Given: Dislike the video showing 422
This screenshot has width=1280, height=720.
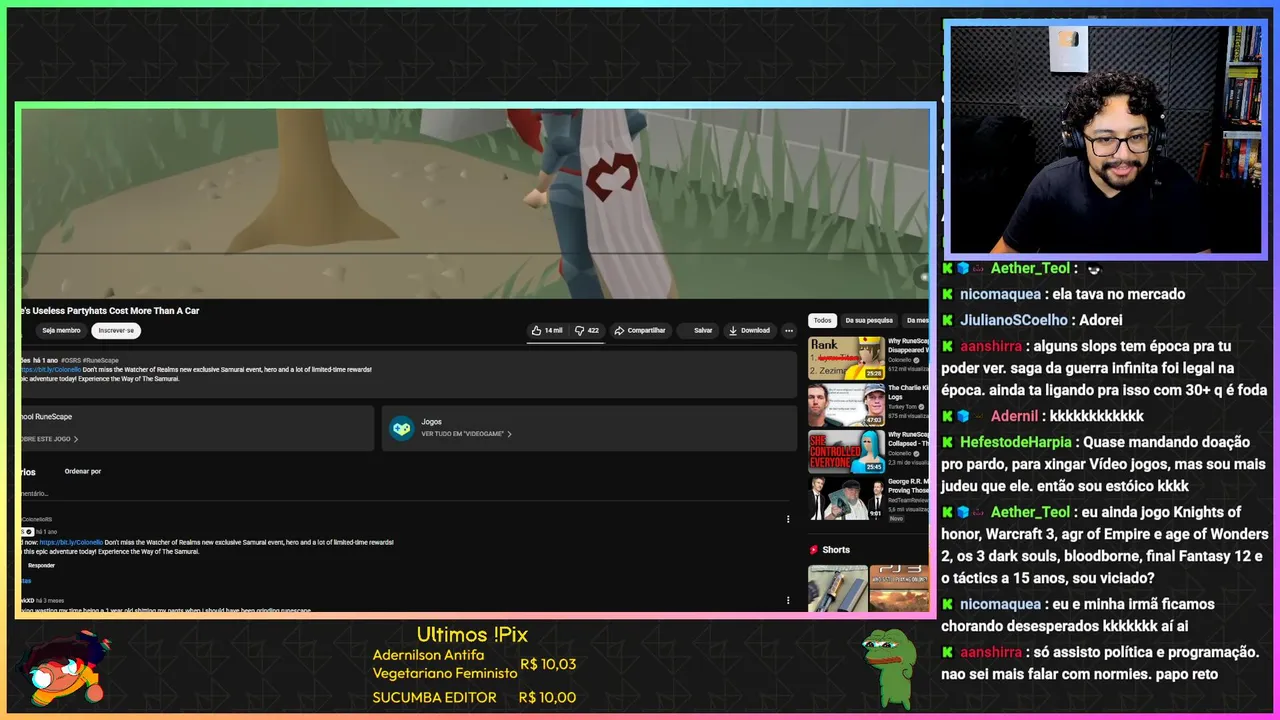Looking at the screenshot, I should pyautogui.click(x=587, y=330).
